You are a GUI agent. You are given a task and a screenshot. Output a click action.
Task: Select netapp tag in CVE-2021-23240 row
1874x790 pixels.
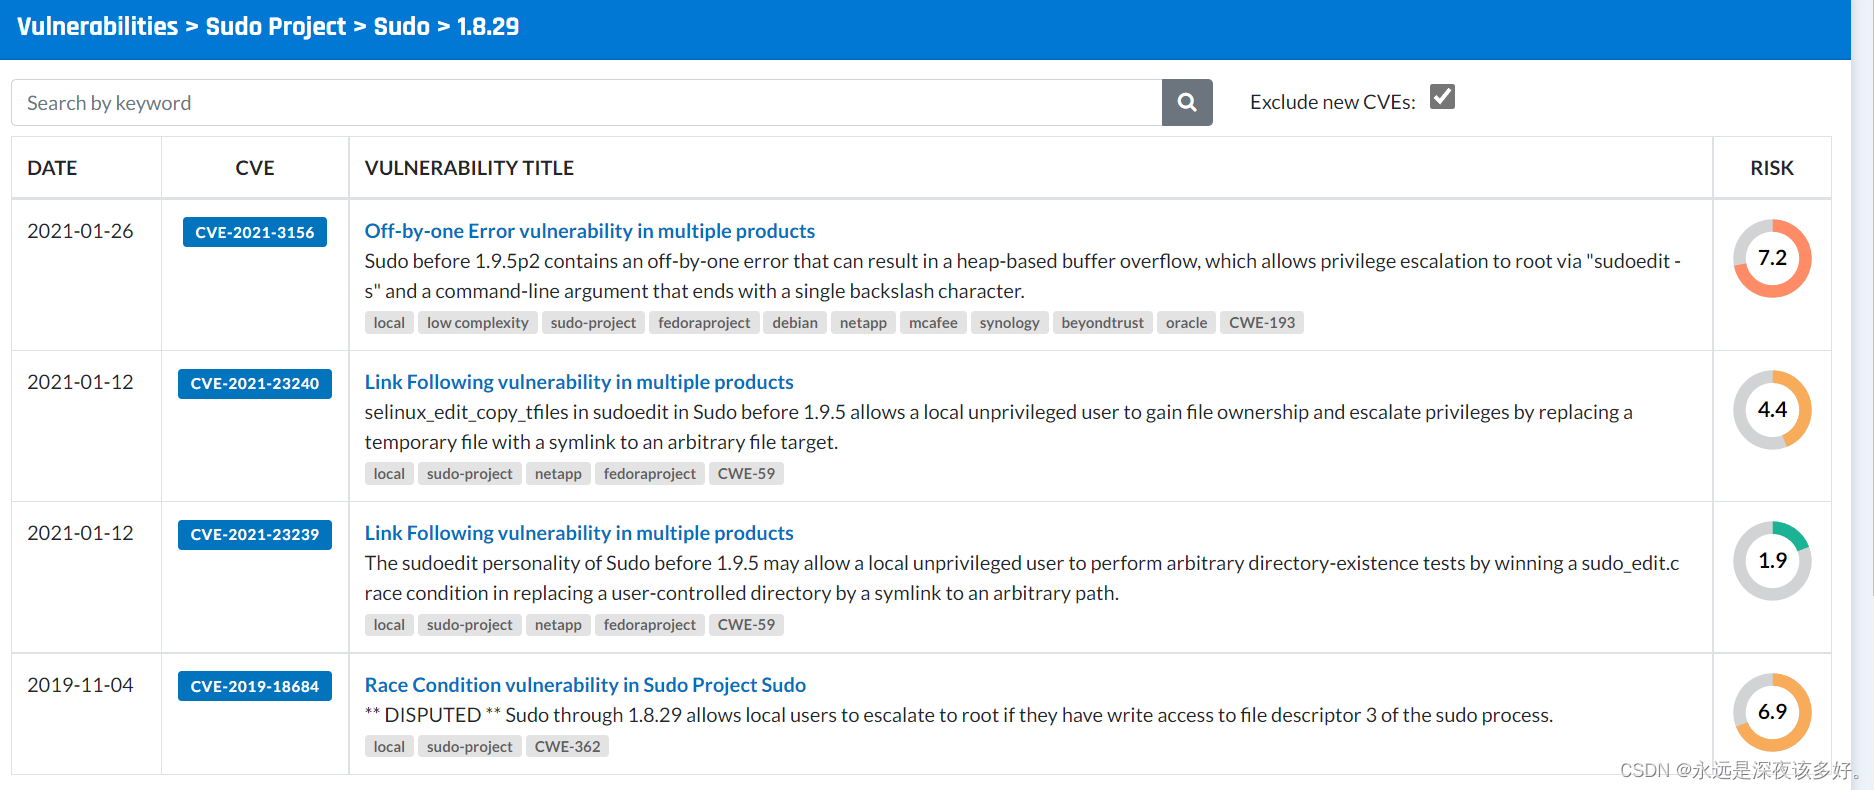click(x=558, y=473)
